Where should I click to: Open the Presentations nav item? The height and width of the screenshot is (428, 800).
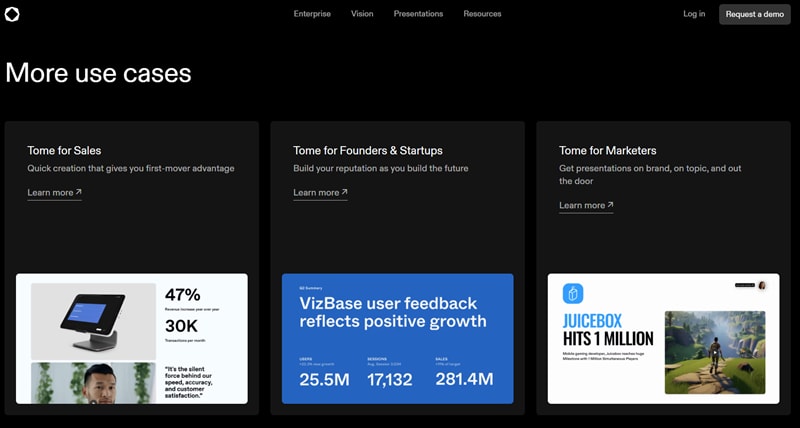(418, 14)
